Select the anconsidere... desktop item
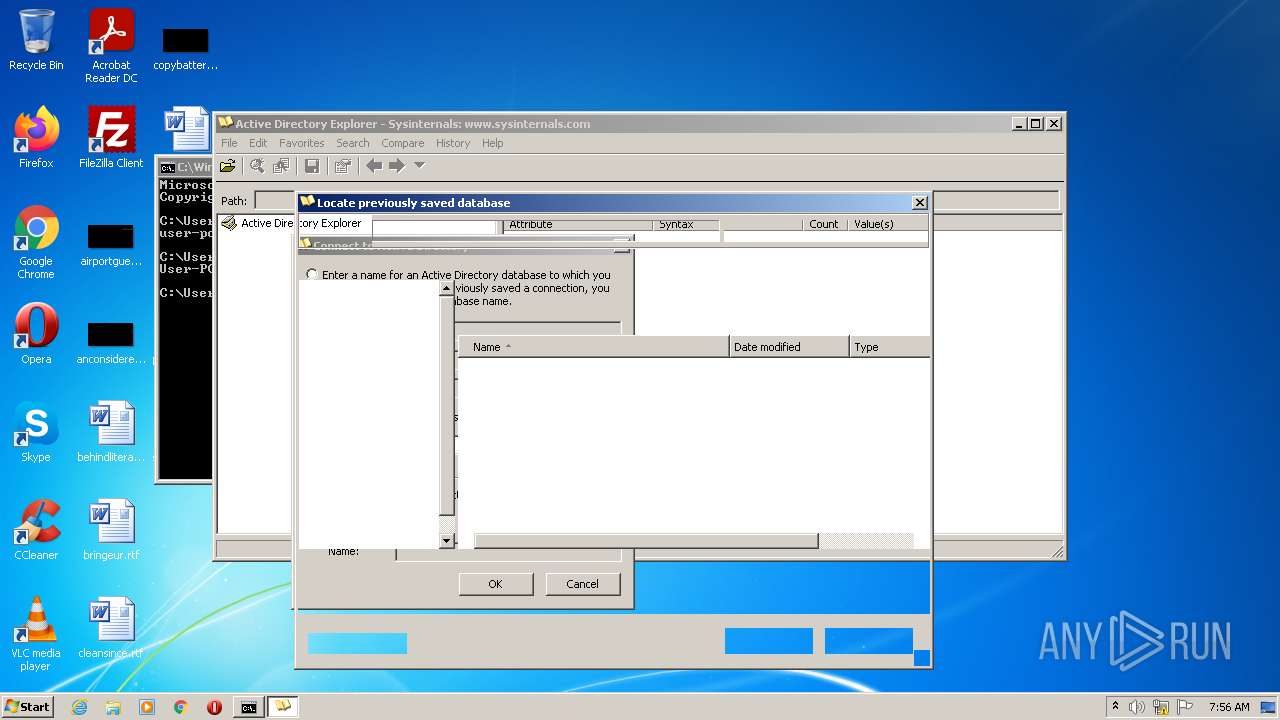The height and width of the screenshot is (720, 1280). 111,342
